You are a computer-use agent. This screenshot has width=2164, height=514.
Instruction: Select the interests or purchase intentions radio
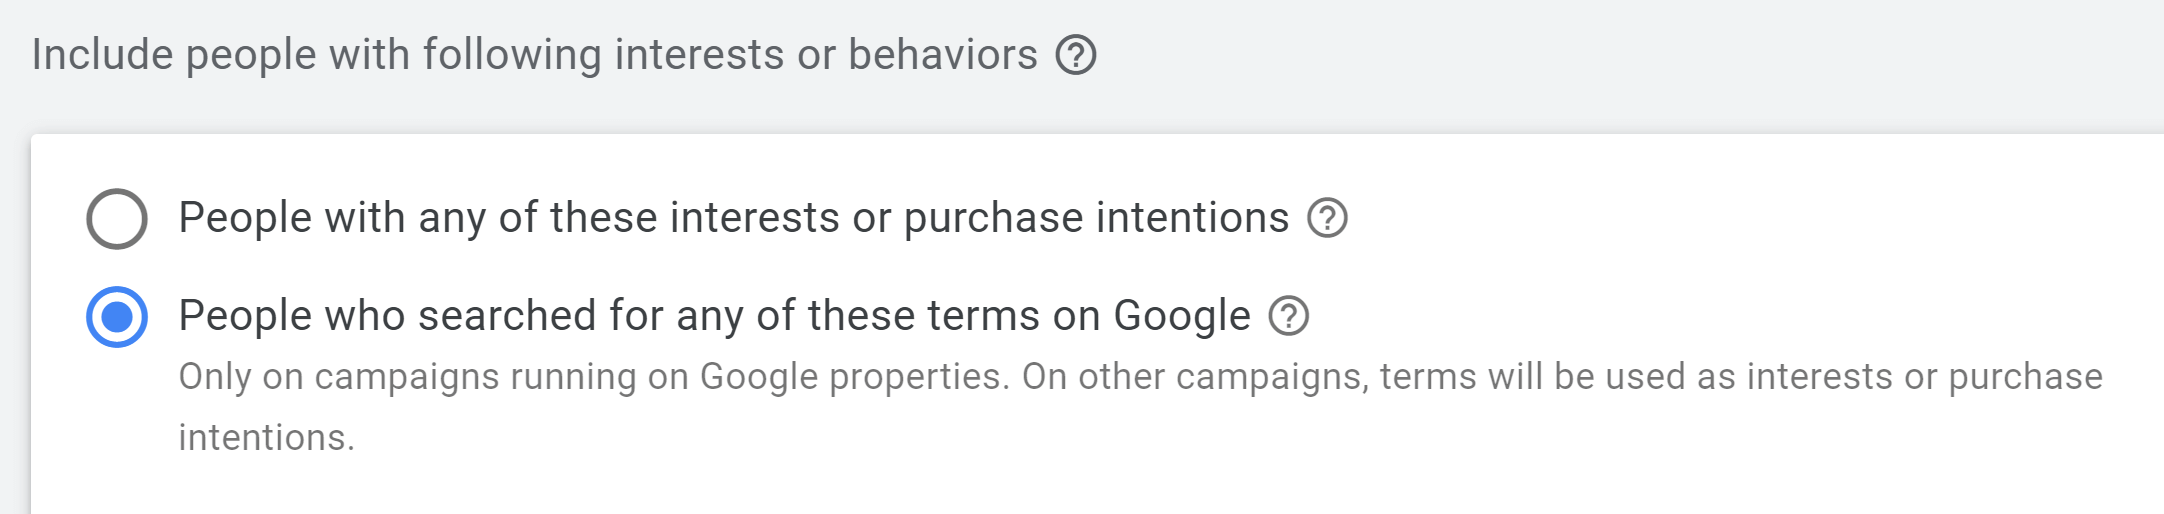(x=117, y=218)
